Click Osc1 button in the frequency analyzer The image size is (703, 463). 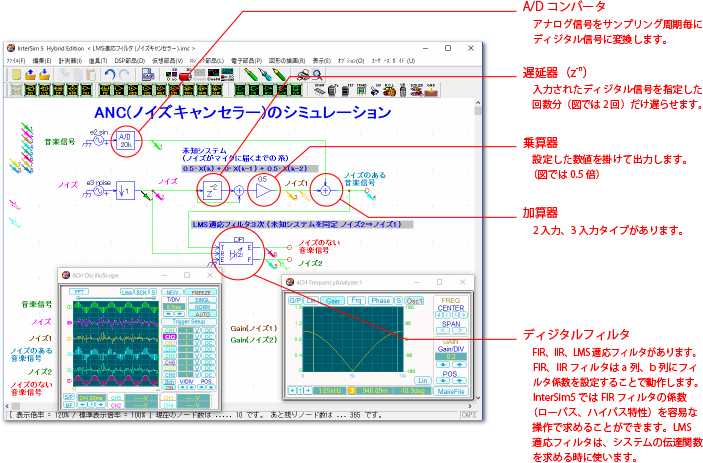(x=414, y=301)
